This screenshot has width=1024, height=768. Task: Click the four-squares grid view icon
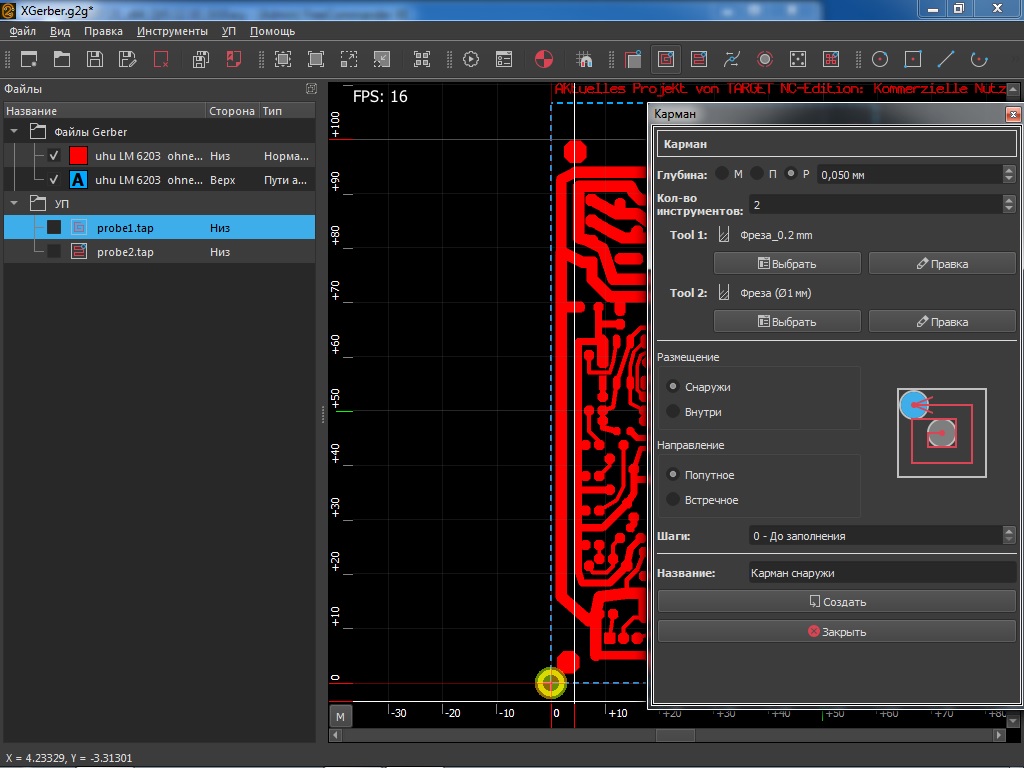pos(422,59)
